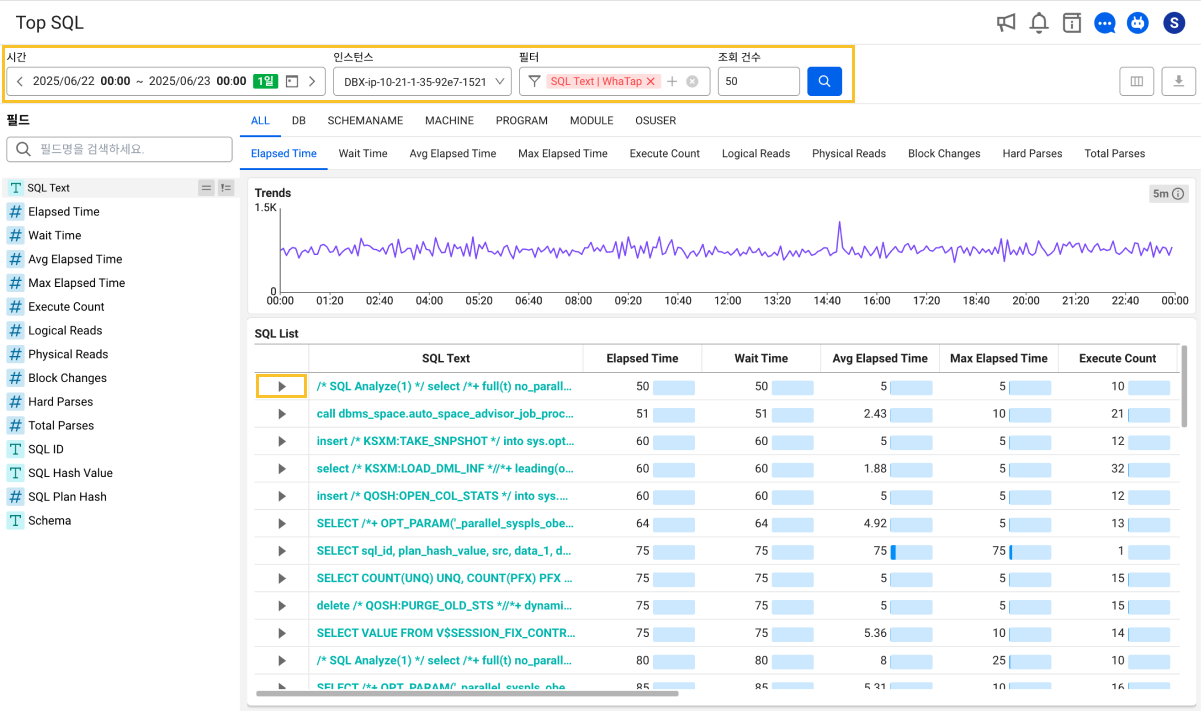The width and height of the screenshot is (1201, 711).
Task: Select the SQL Hash Value field
Action: pyautogui.click(x=70, y=473)
